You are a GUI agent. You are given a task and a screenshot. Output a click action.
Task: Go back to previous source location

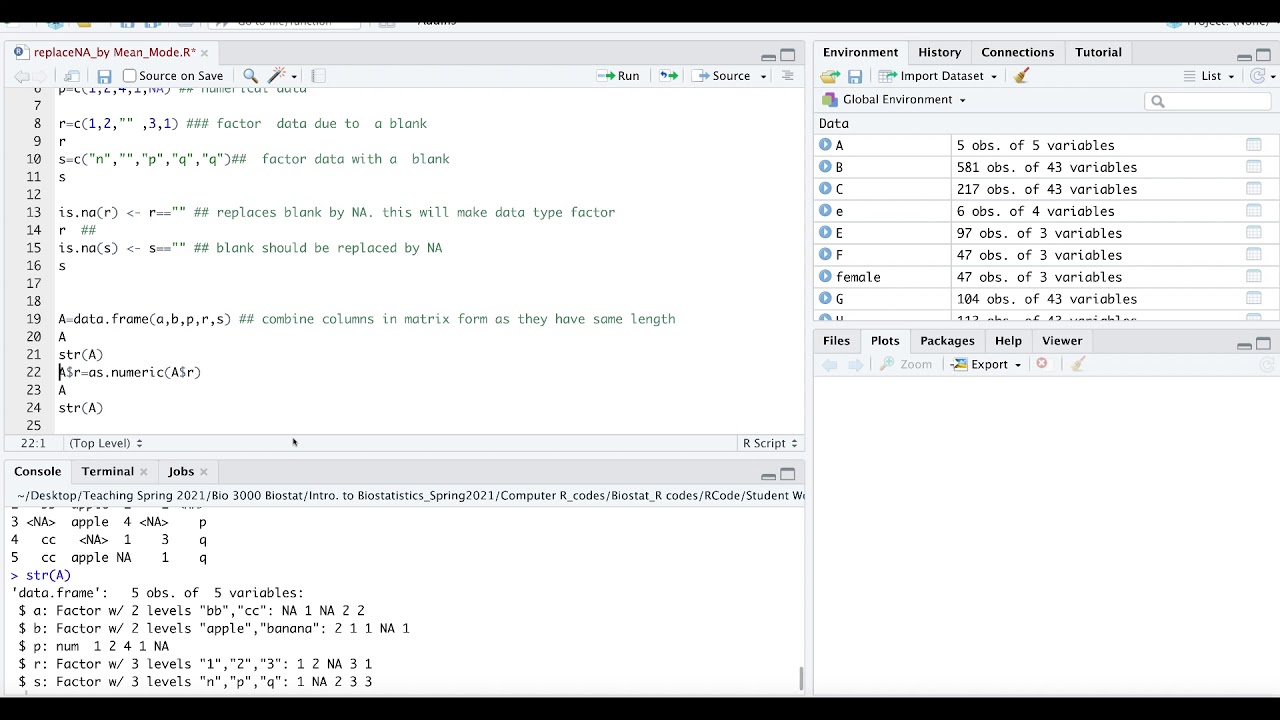tap(21, 76)
